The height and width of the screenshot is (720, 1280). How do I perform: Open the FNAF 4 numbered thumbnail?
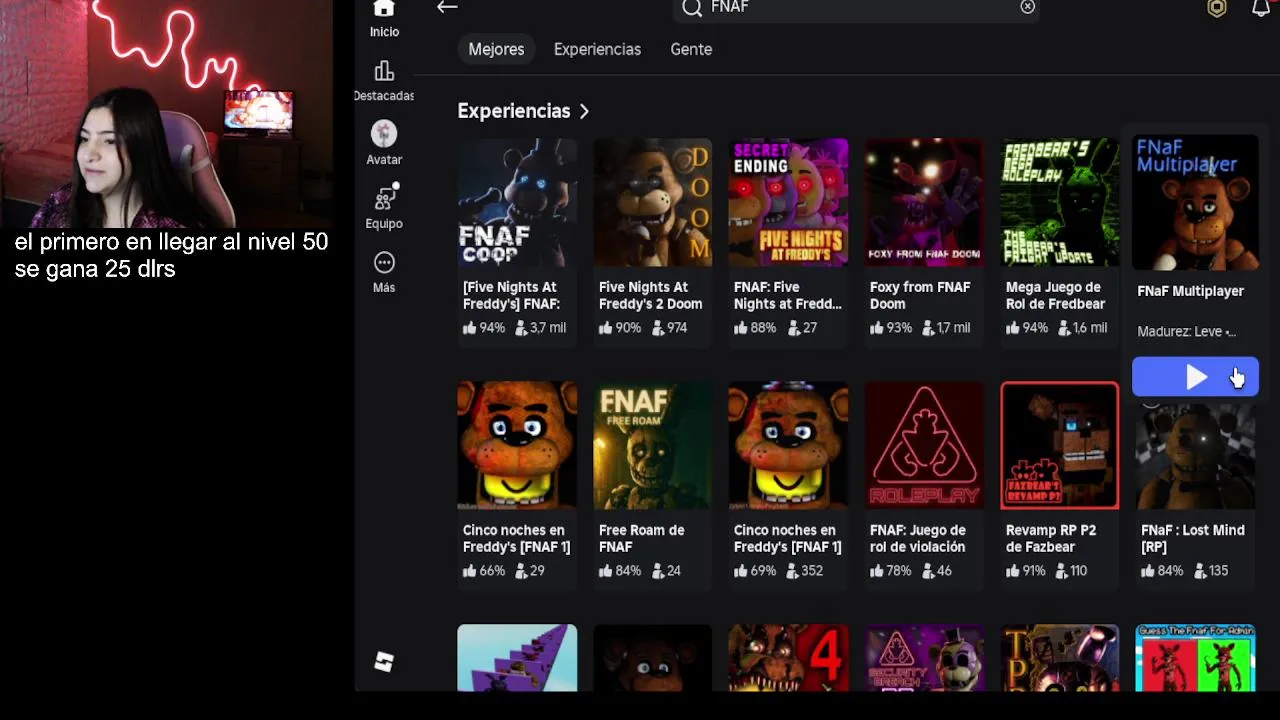pos(789,658)
